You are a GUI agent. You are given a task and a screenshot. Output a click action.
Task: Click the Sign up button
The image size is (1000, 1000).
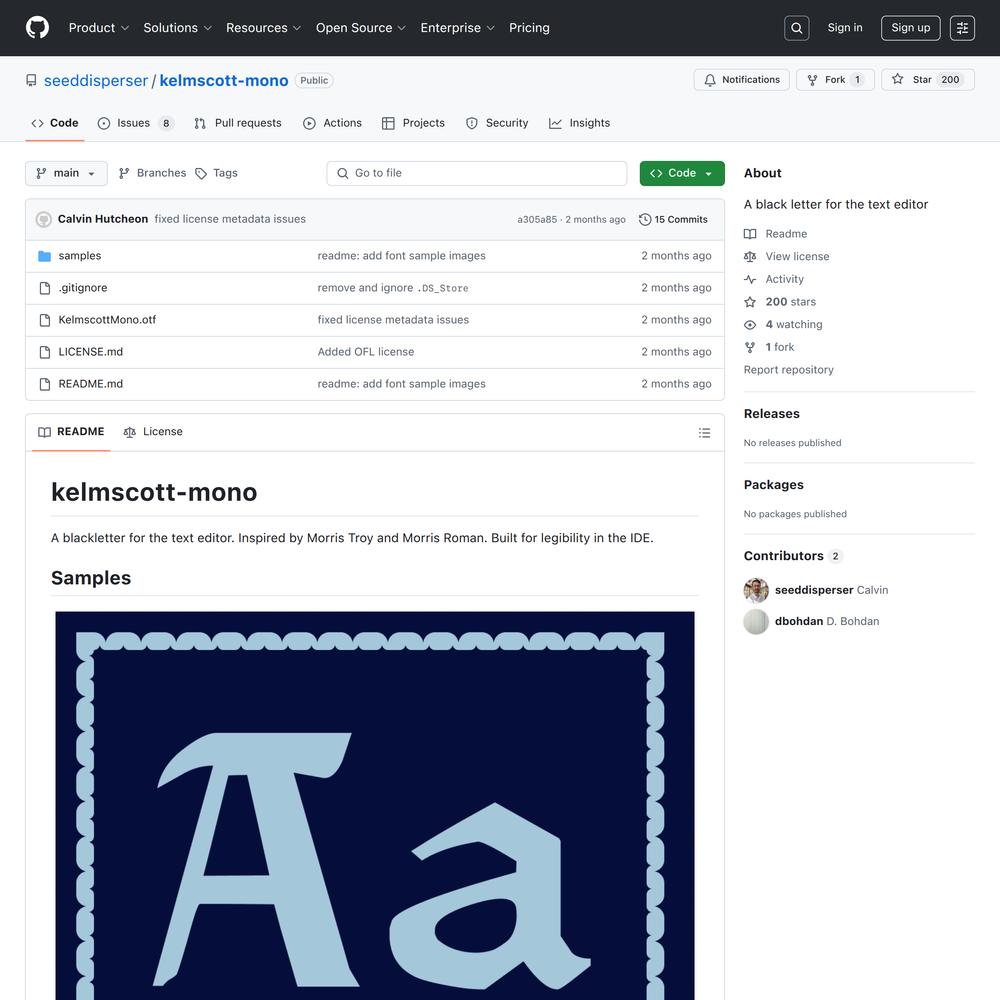tap(911, 28)
